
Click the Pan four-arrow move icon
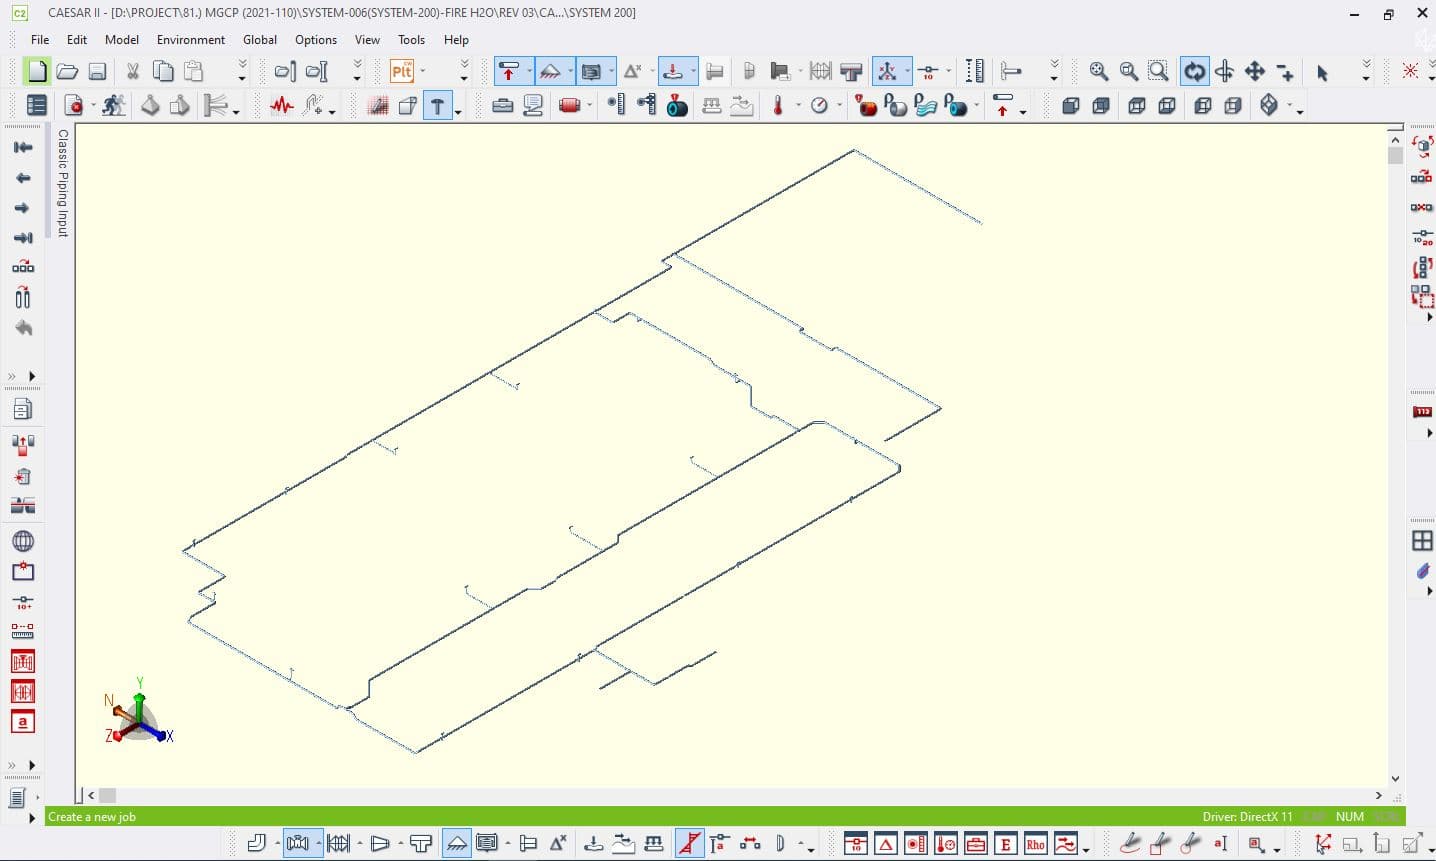pyautogui.click(x=1254, y=70)
